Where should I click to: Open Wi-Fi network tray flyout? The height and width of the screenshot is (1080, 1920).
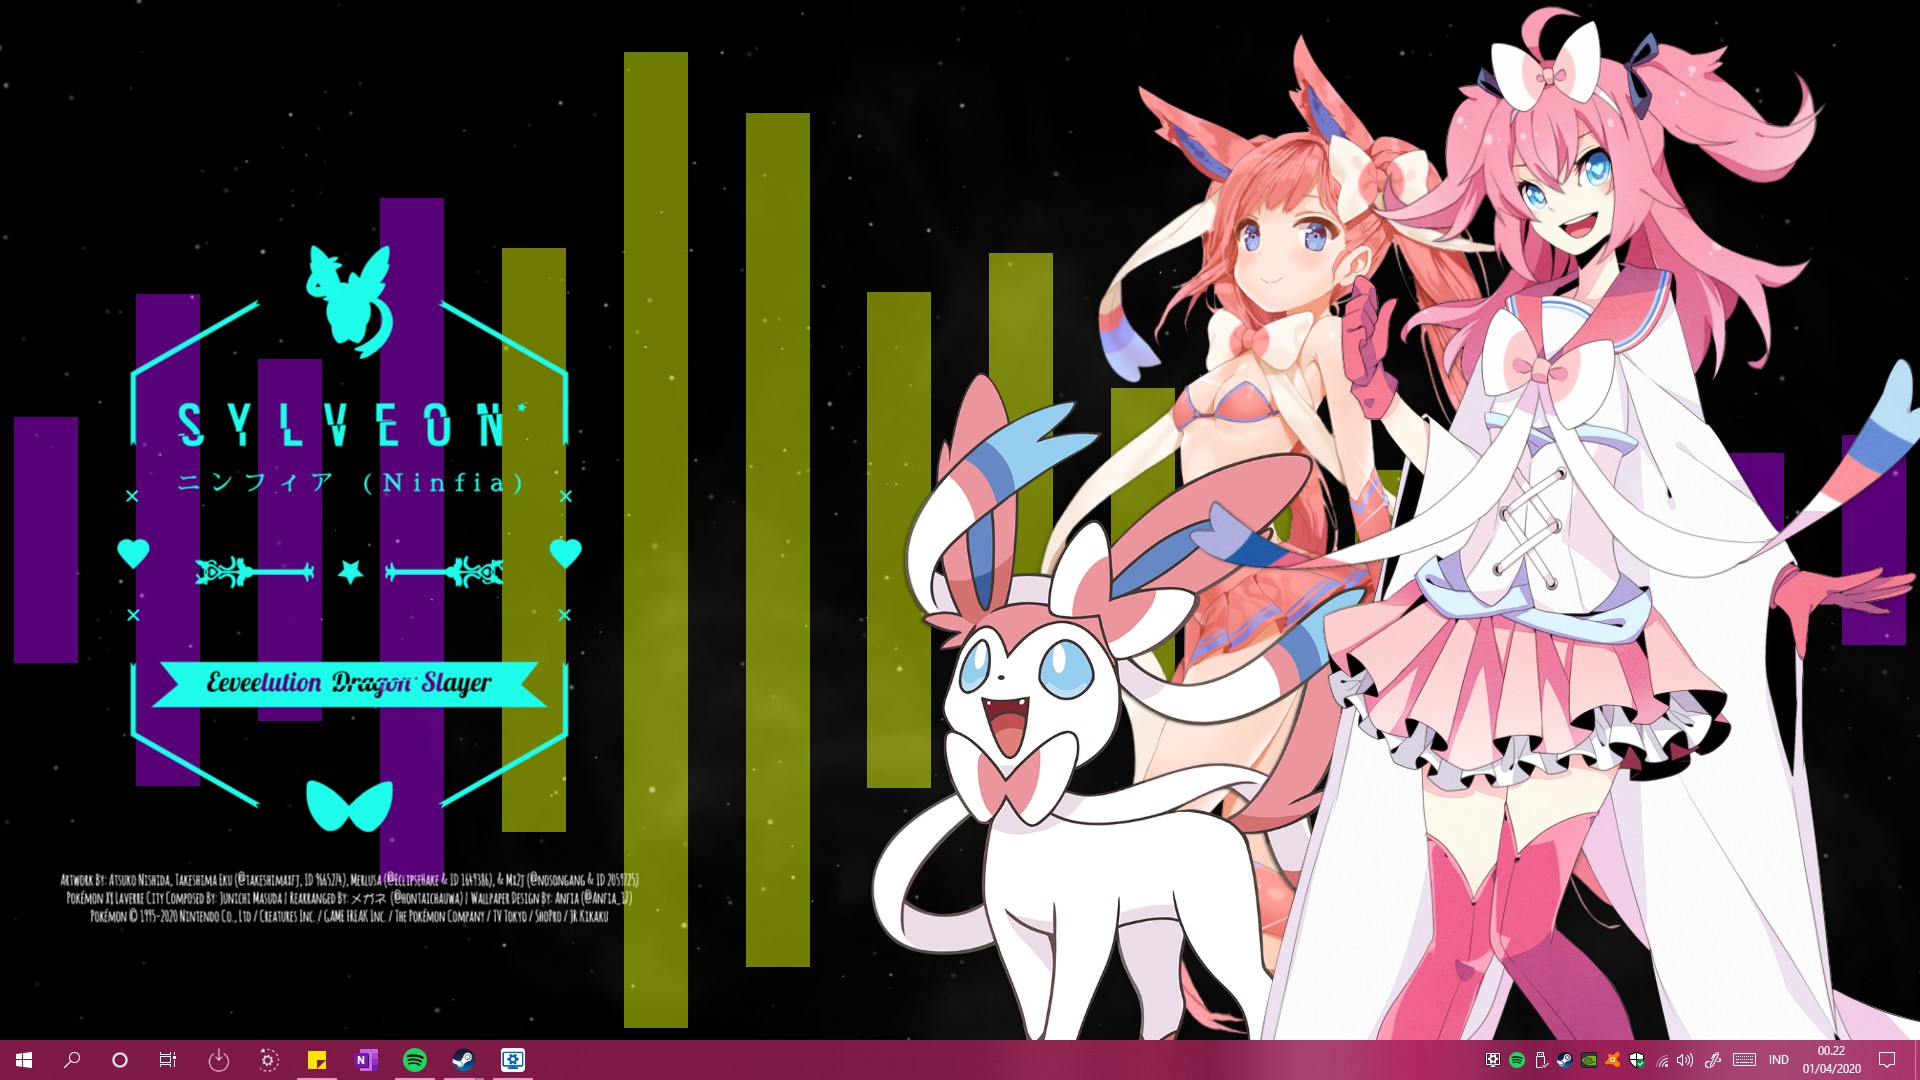point(1662,1060)
